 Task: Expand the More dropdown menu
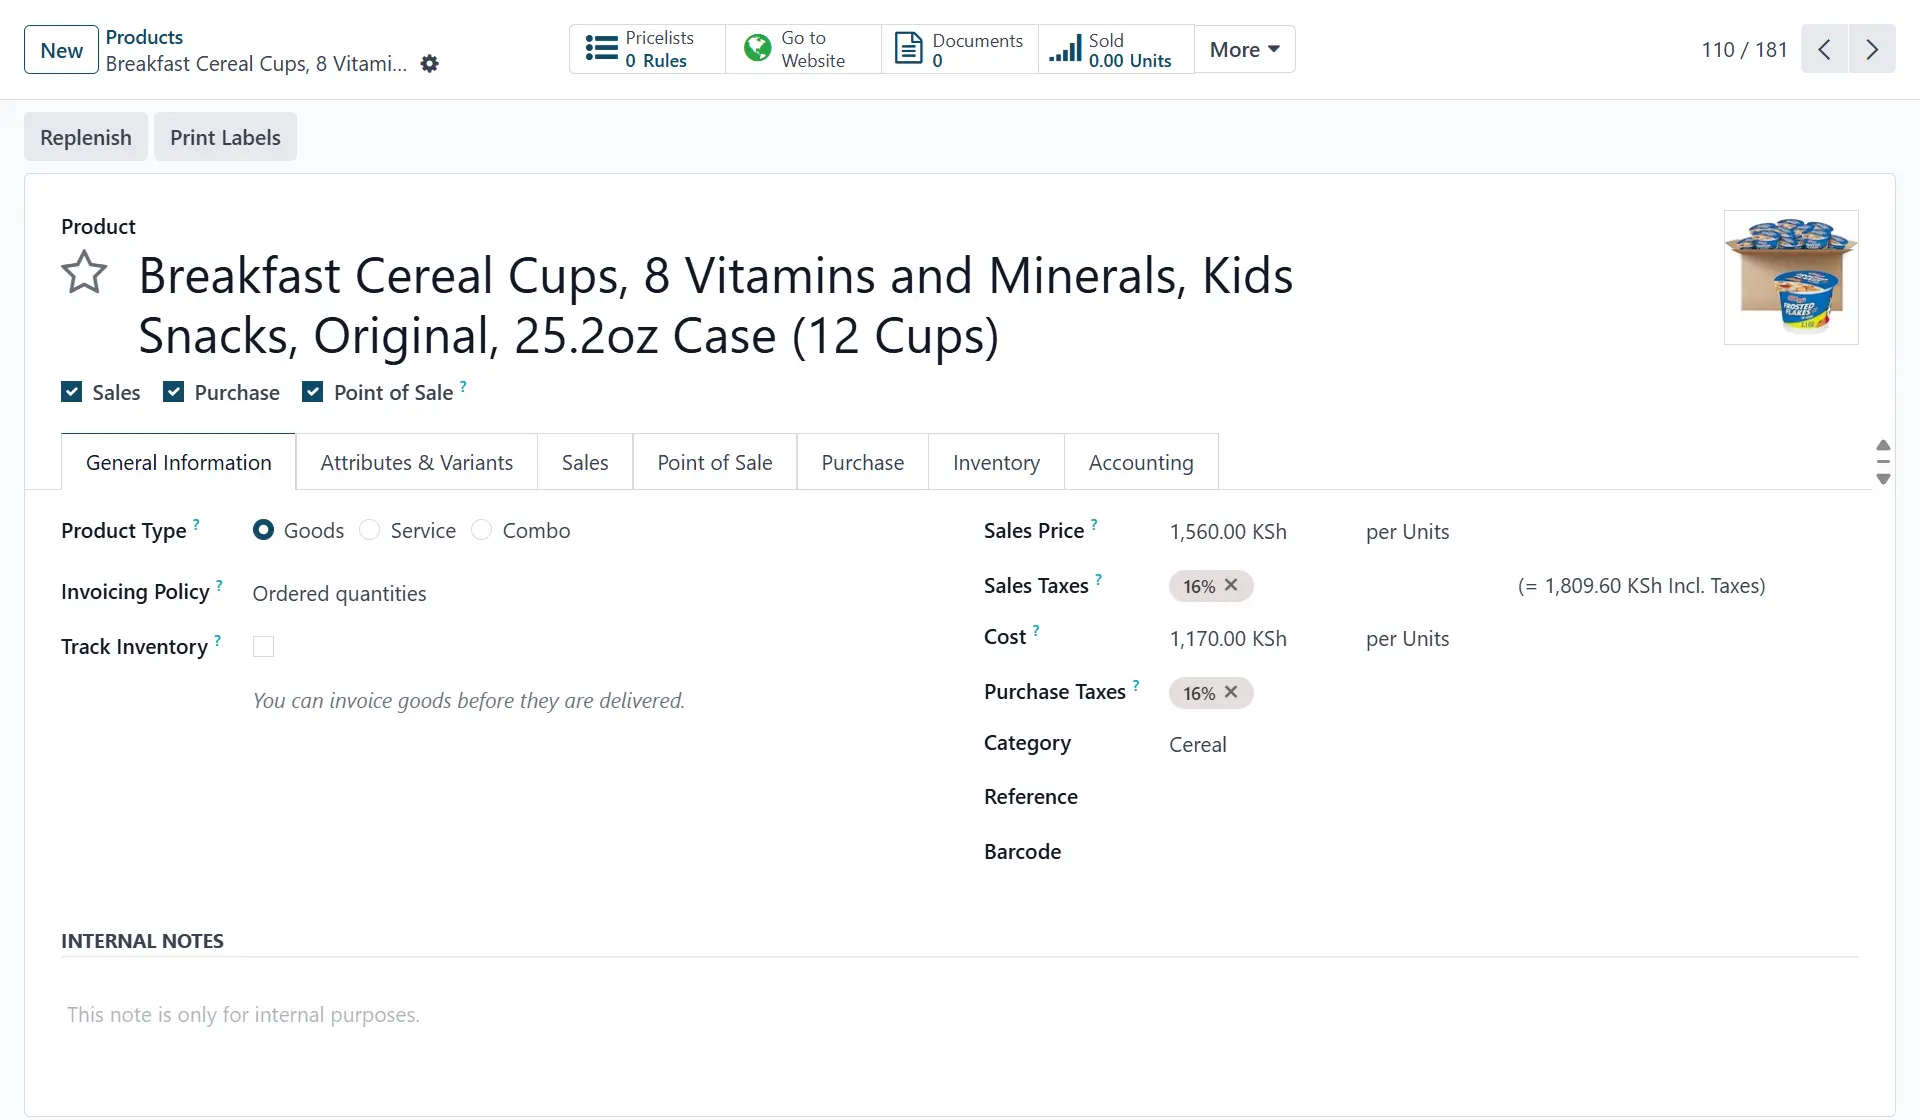1244,49
